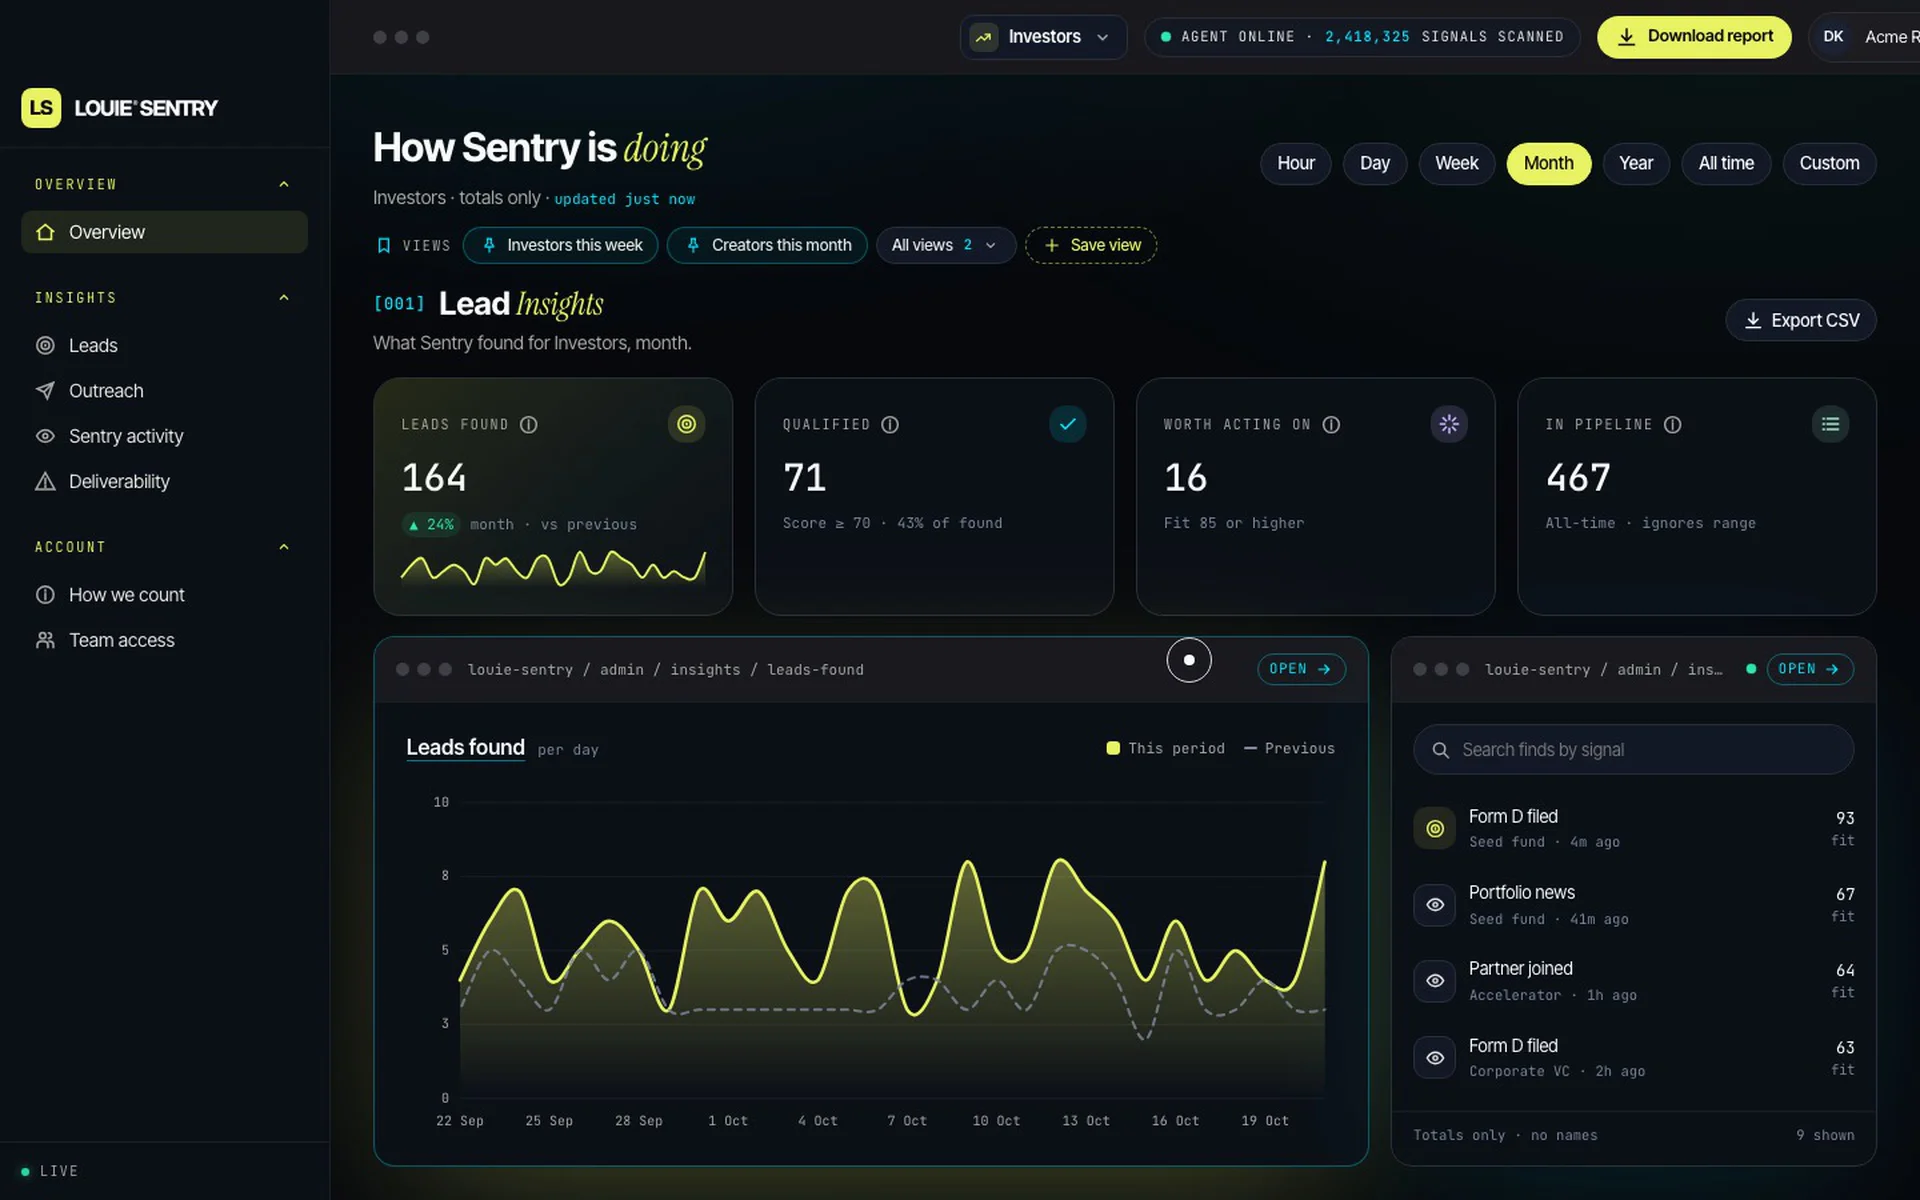
Task: Open Outreach in the sidebar
Action: [x=164, y=391]
